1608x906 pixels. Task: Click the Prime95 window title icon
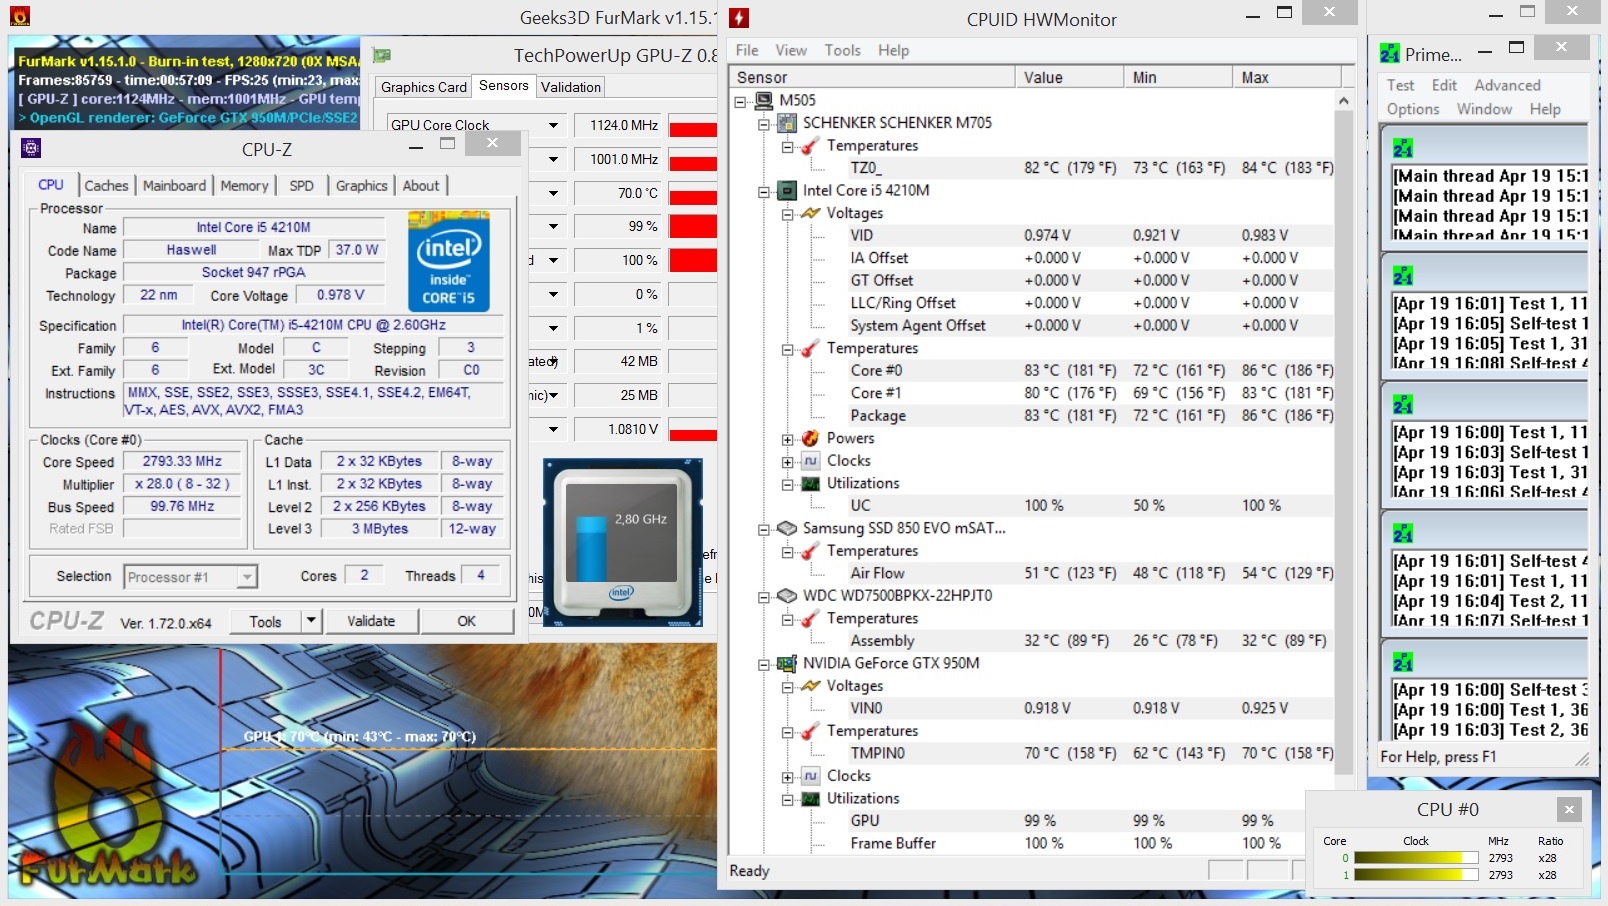(1390, 54)
